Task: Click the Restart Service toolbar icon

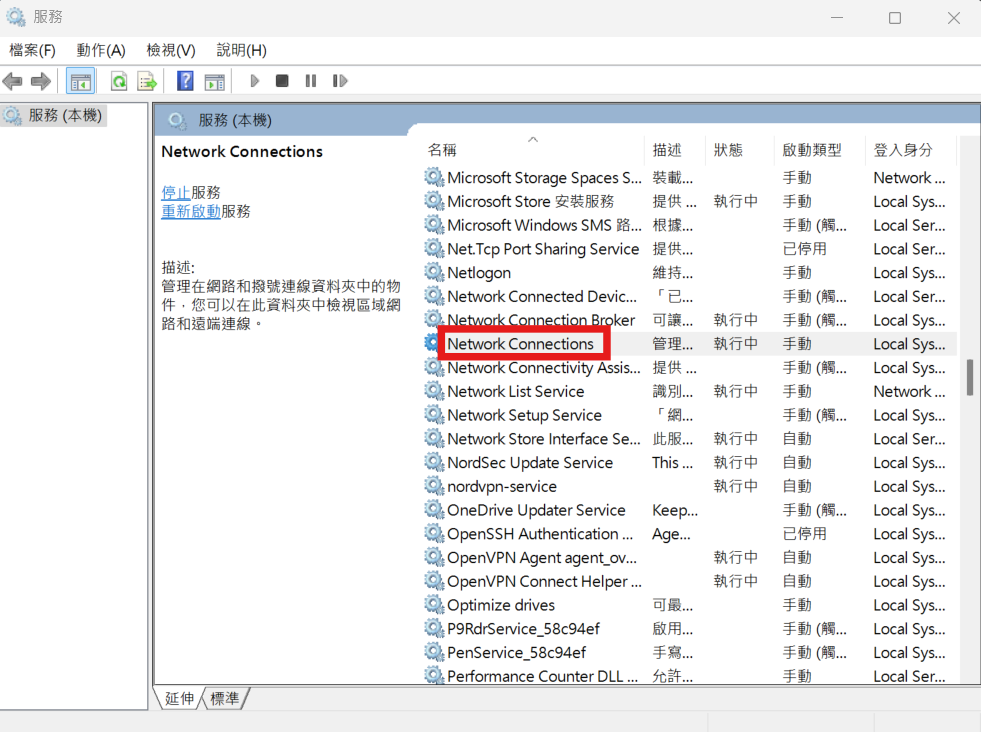Action: 340,81
